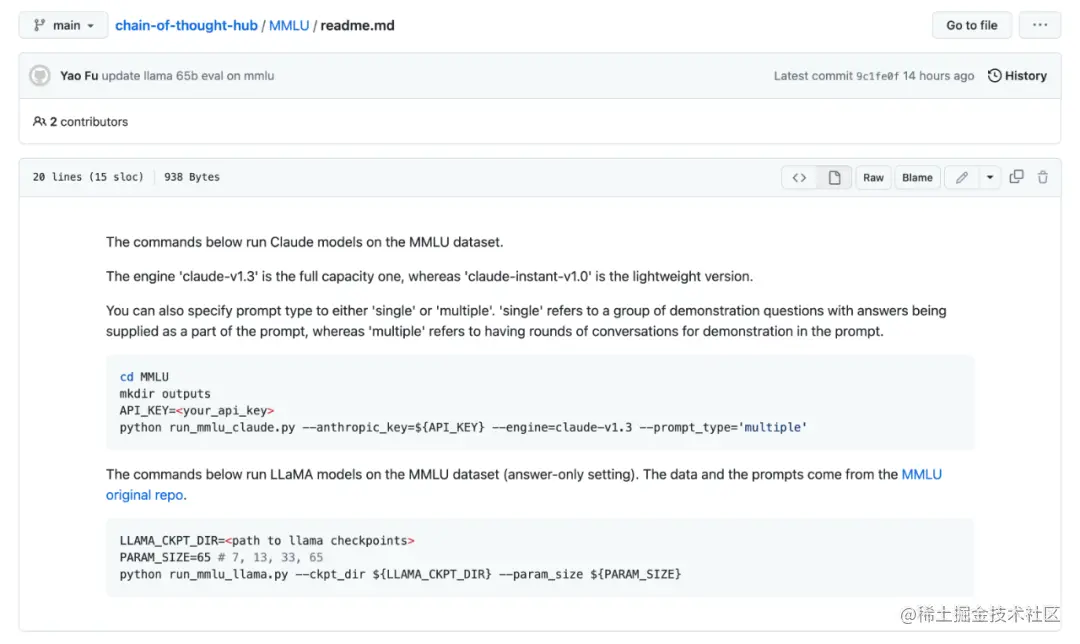The width and height of the screenshot is (1080, 644).
Task: Open edit options dropdown caret
Action: coord(990,178)
